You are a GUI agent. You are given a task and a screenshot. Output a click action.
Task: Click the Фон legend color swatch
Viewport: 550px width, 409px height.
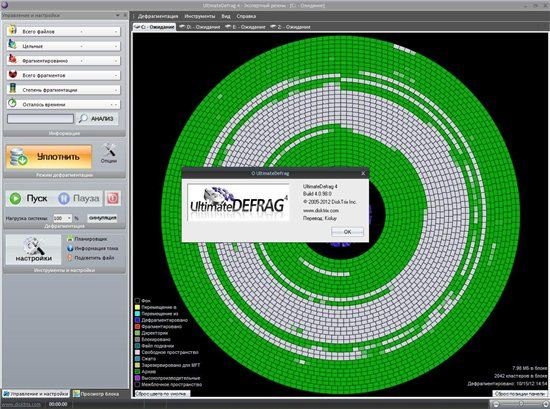[138, 301]
